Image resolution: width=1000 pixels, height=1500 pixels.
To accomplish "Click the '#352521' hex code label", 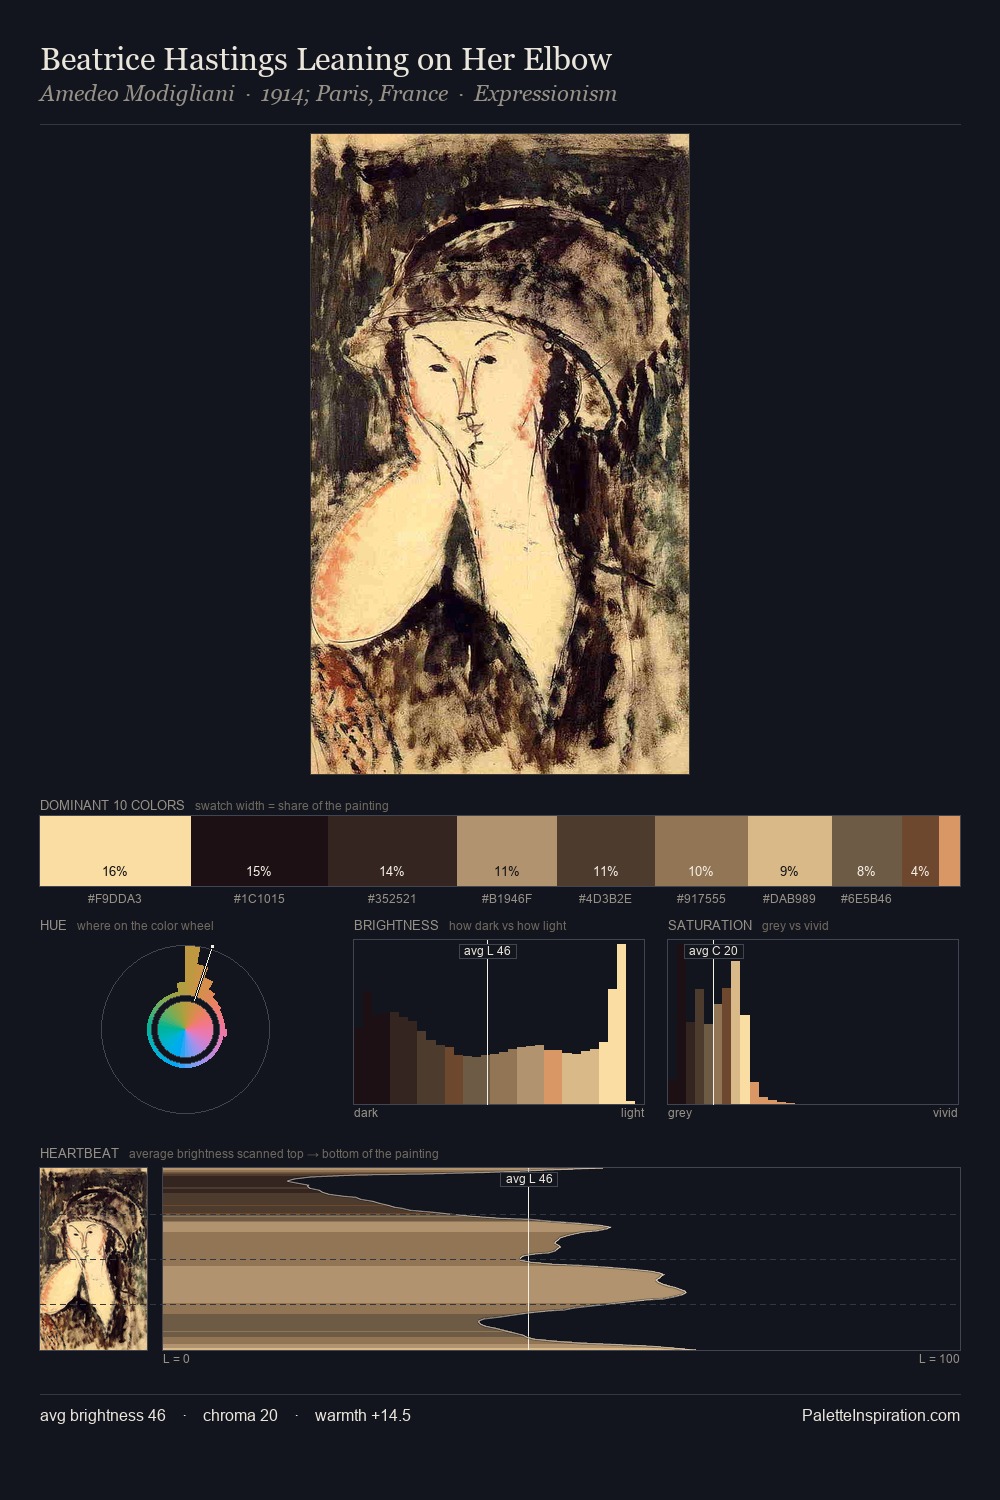I will (392, 898).
